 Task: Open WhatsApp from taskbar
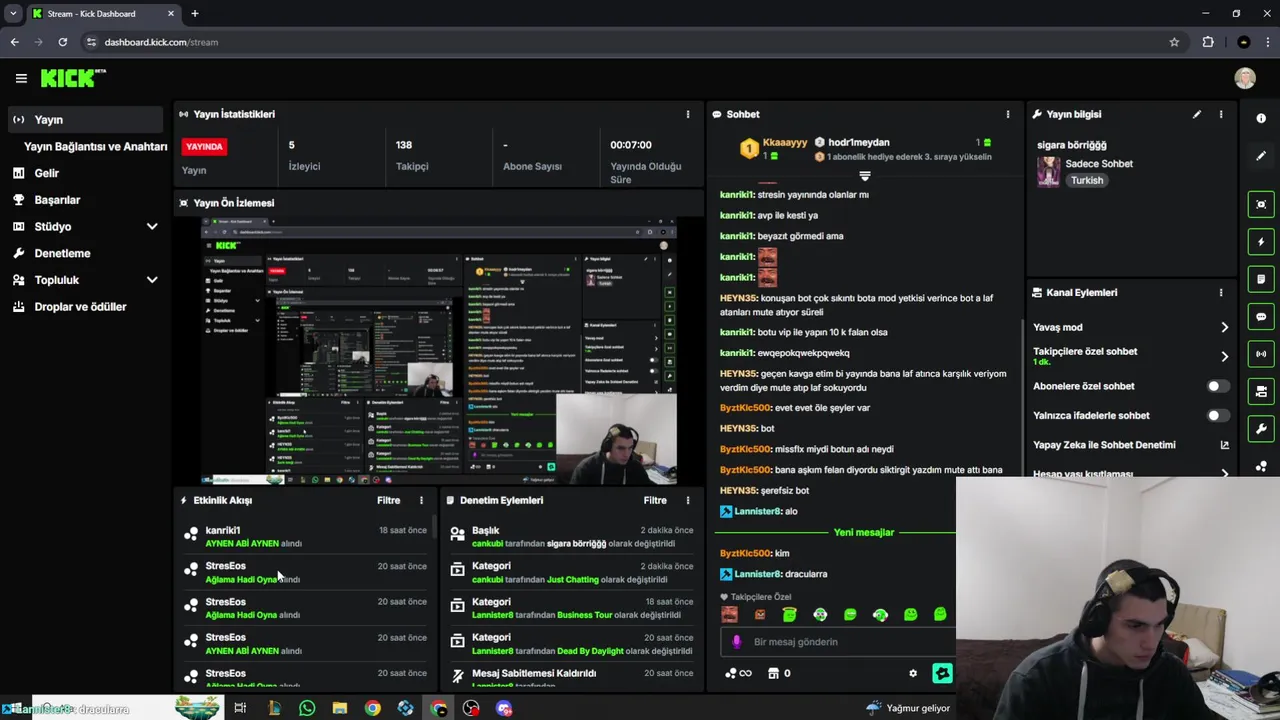click(x=307, y=708)
